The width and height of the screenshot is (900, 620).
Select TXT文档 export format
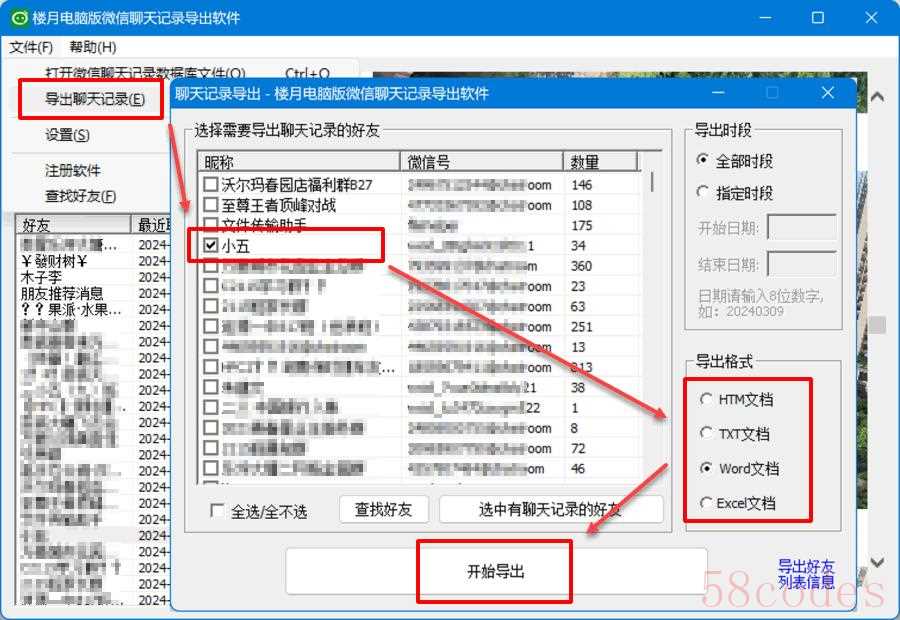706,433
